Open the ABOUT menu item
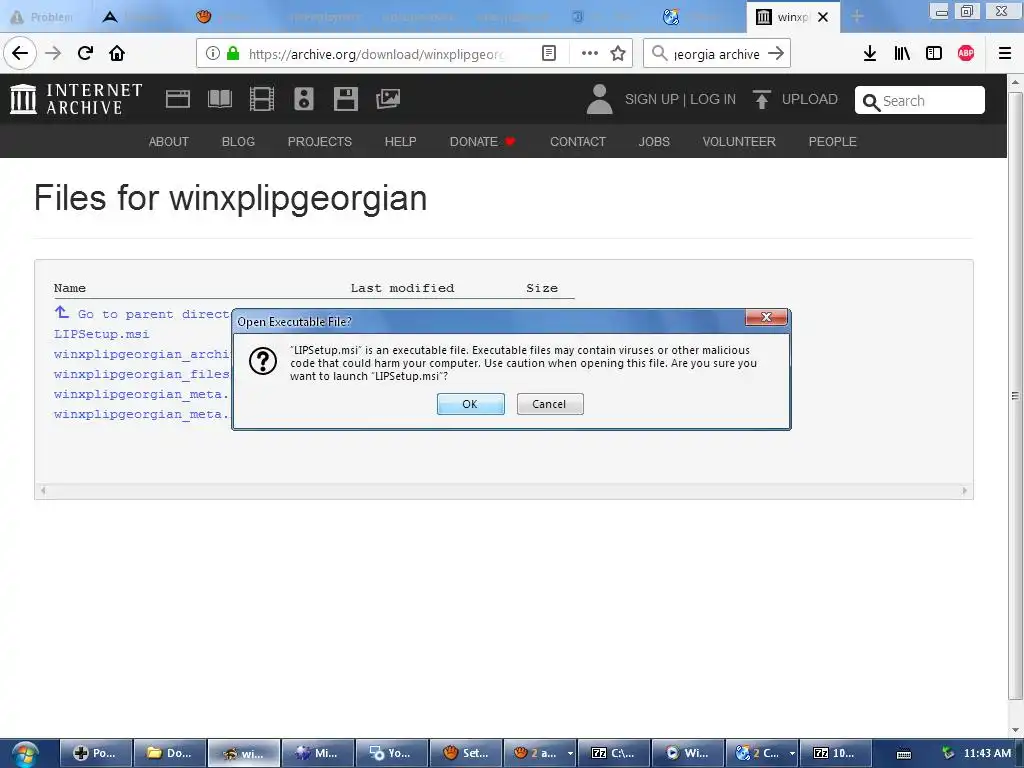This screenshot has height=768, width=1024. click(168, 142)
